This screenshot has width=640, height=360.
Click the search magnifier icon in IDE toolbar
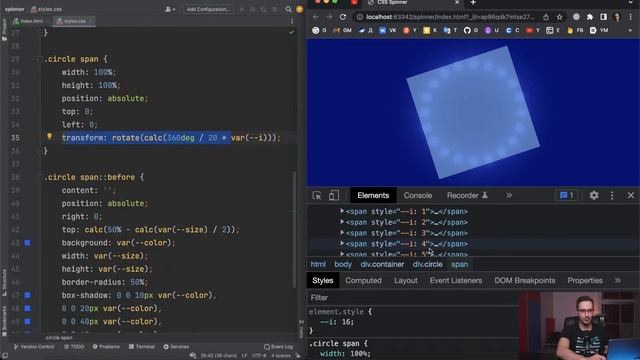(x=289, y=9)
